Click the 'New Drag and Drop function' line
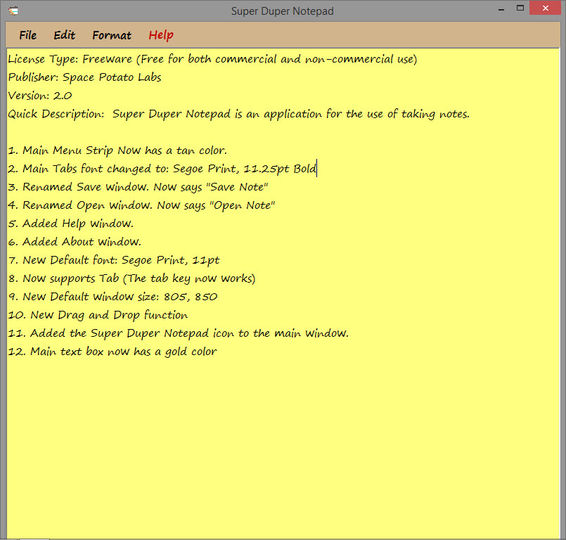The width and height of the screenshot is (566, 540). click(x=98, y=315)
